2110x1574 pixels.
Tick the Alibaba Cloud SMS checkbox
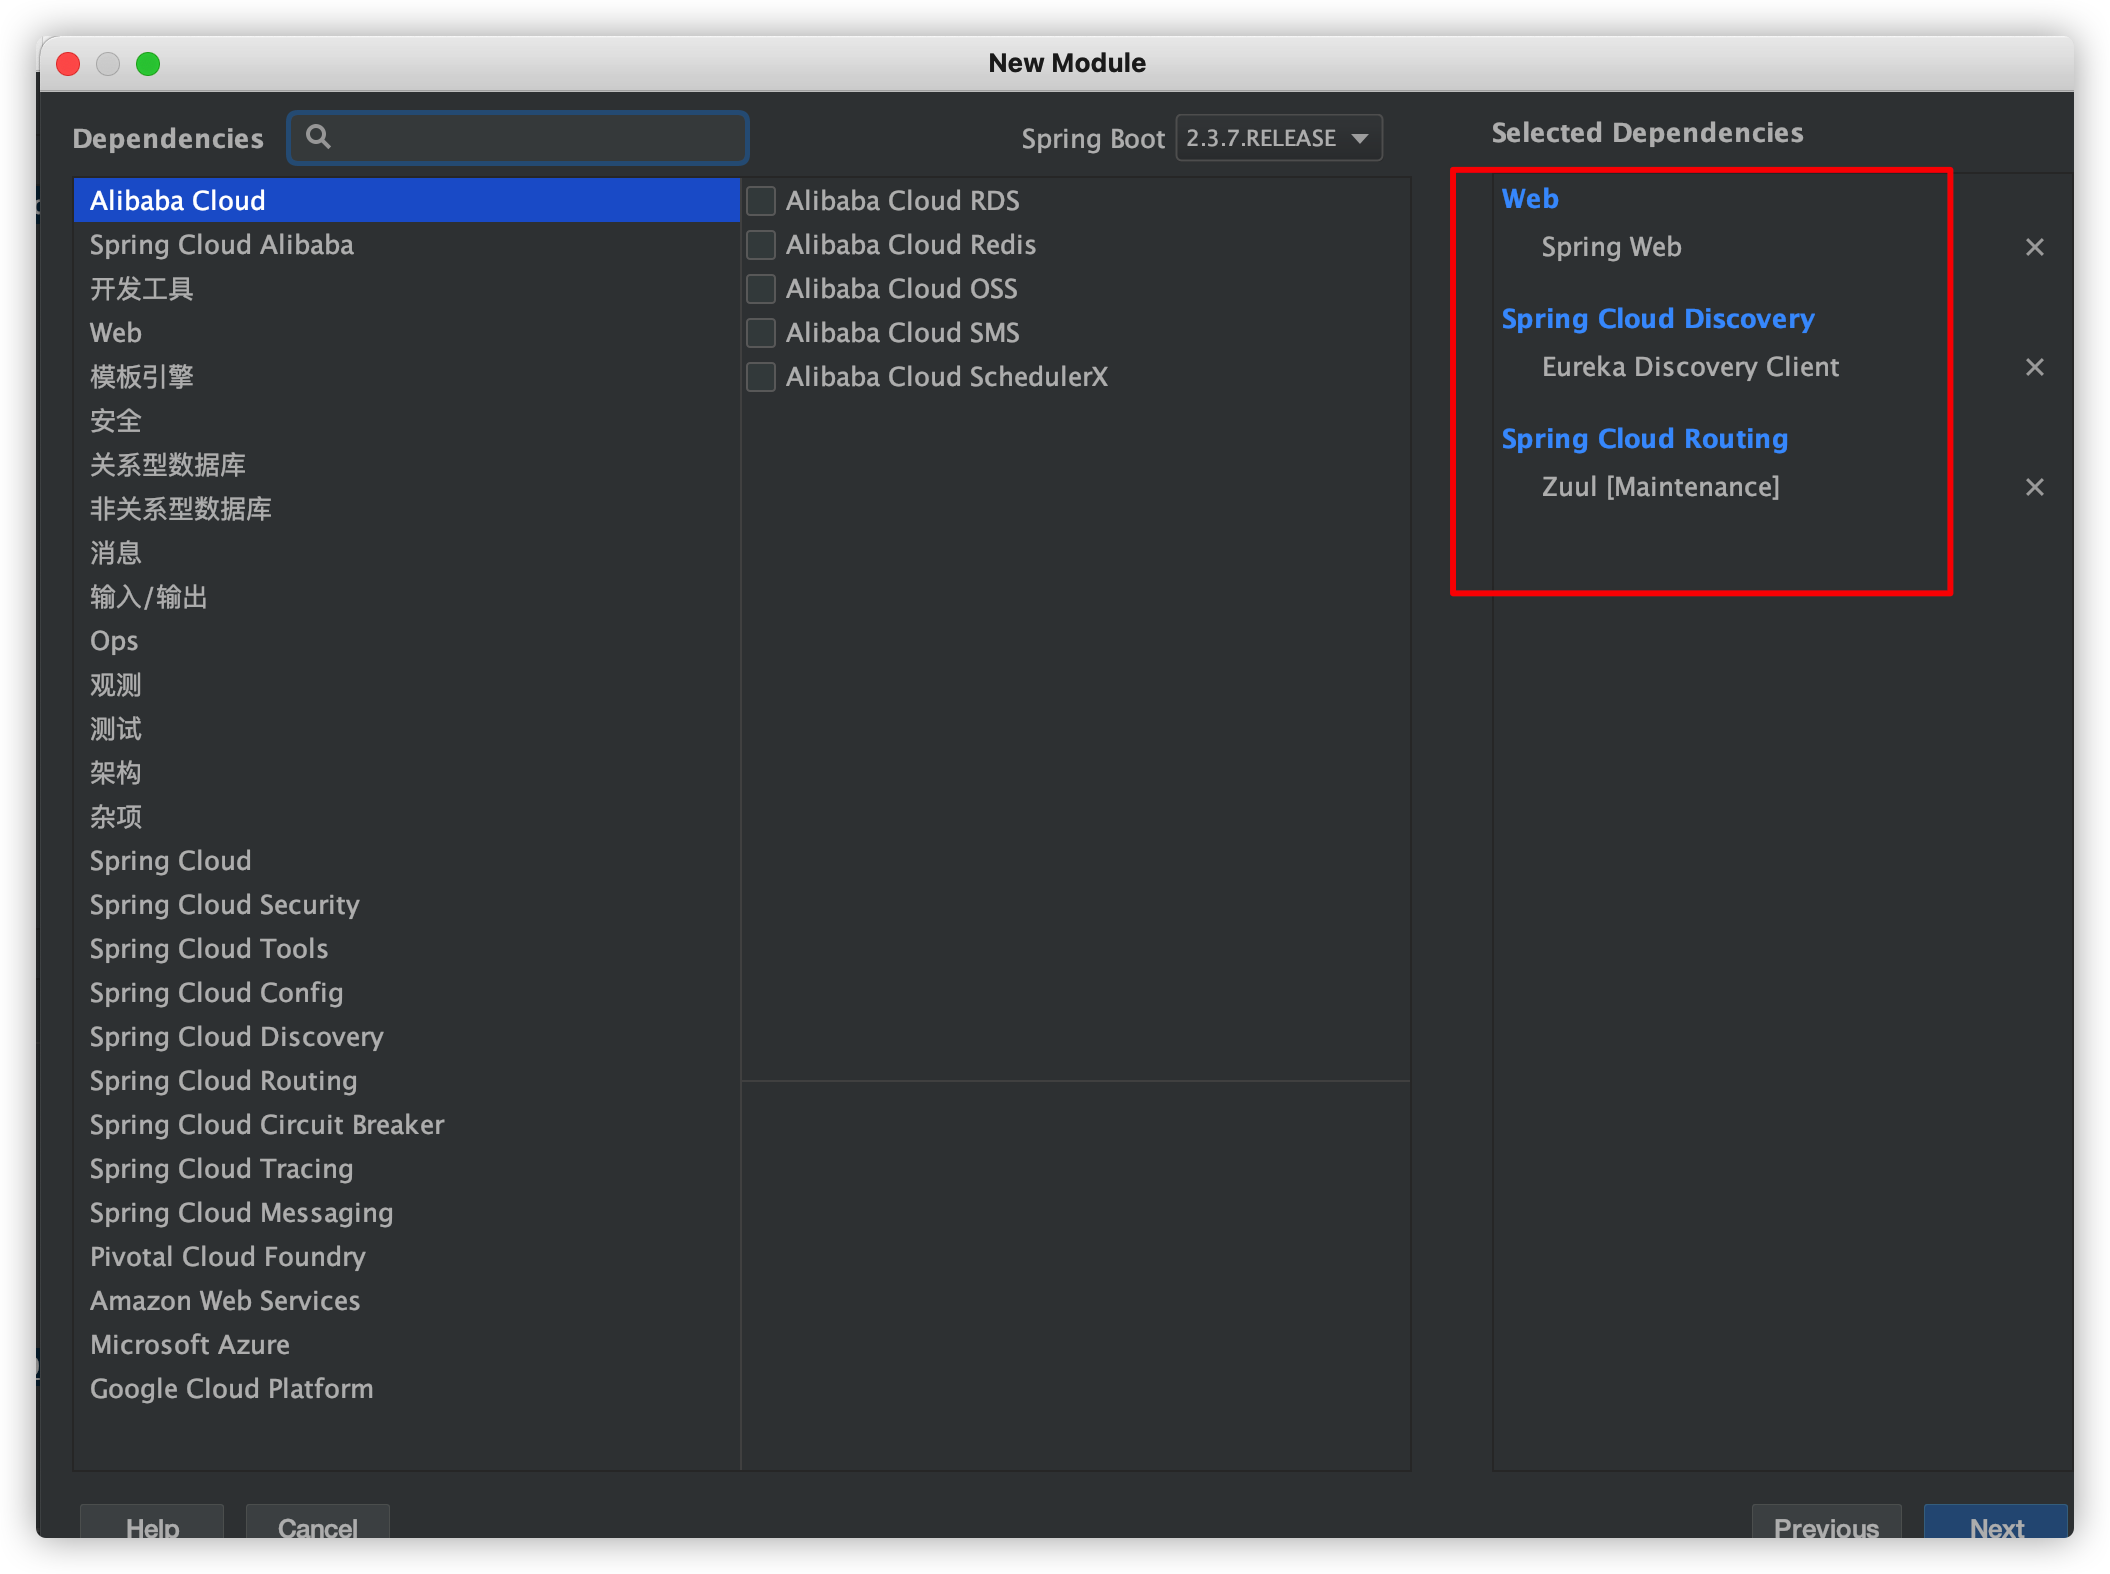point(761,333)
